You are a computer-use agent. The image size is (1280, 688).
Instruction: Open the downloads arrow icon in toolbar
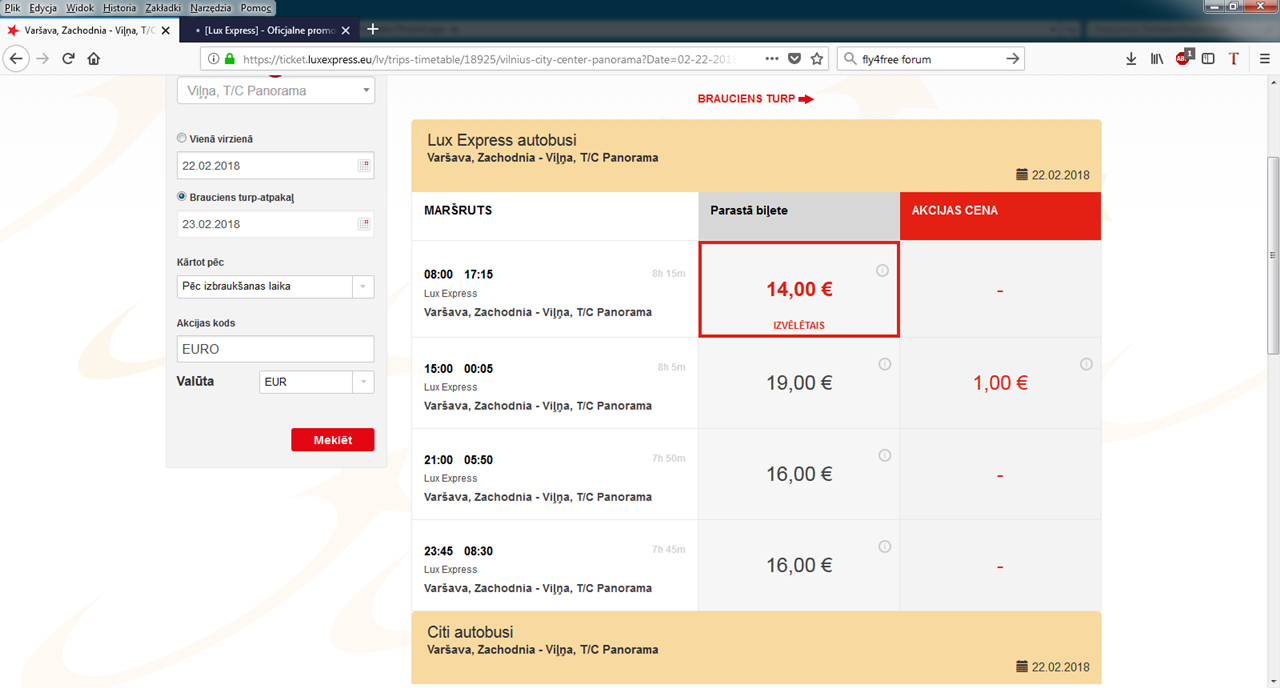(1131, 59)
